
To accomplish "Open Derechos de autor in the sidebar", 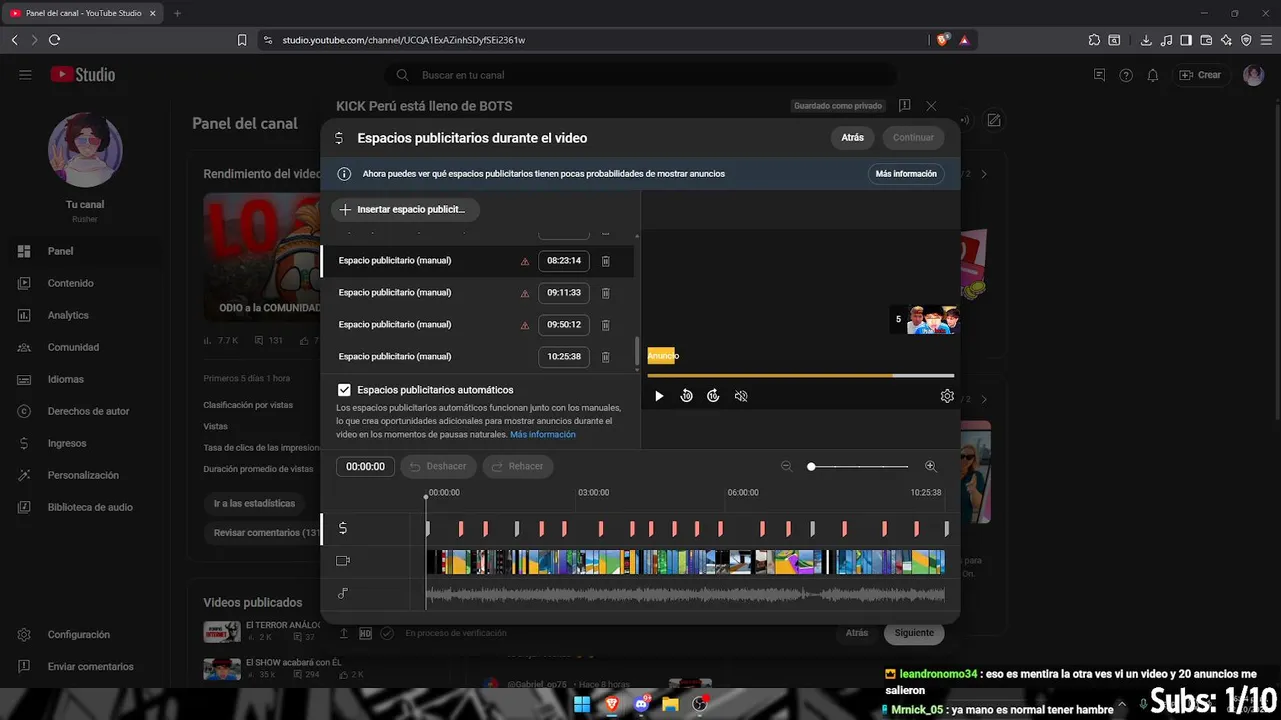I will pyautogui.click(x=88, y=411).
